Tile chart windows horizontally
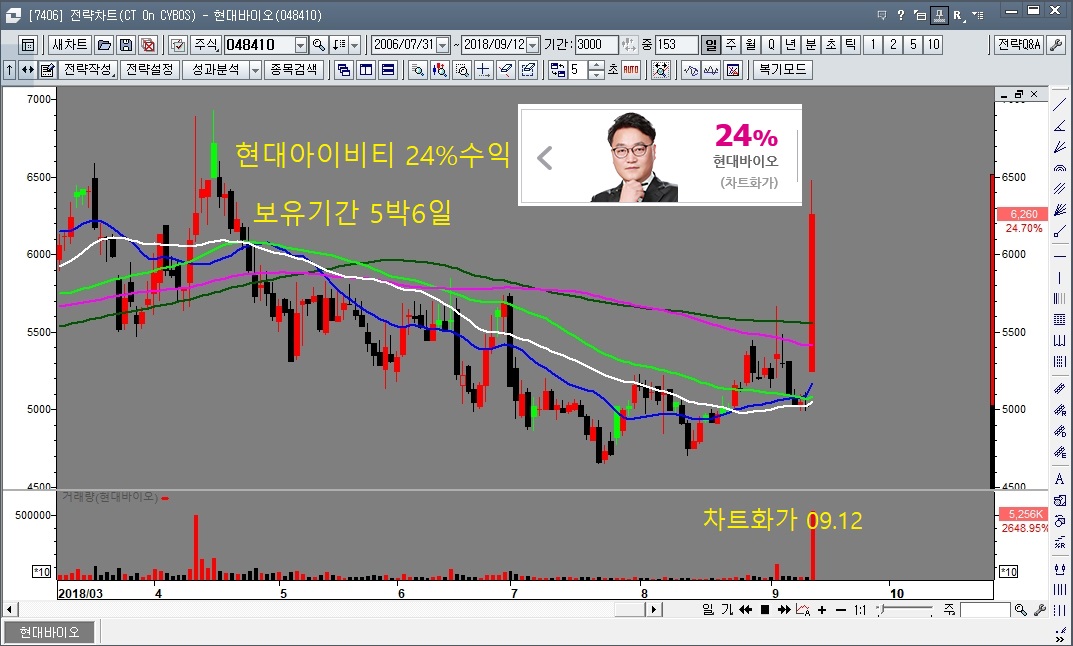Image resolution: width=1073 pixels, height=646 pixels. click(388, 70)
